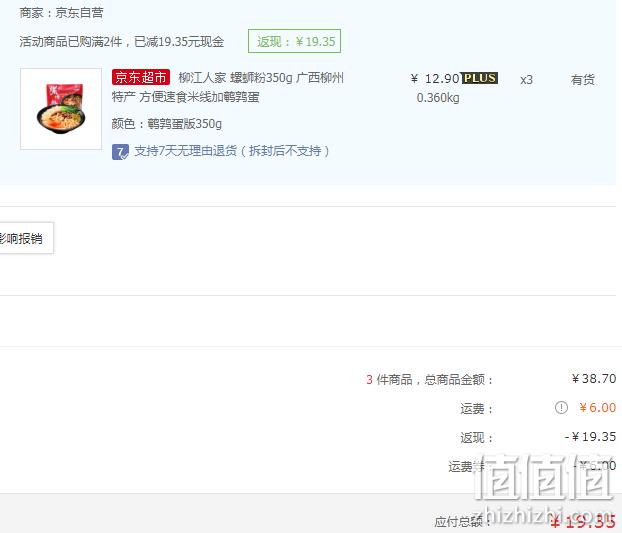This screenshot has height=533, width=622.
Task: Click the 应付总额 payable total amount
Action: (584, 521)
